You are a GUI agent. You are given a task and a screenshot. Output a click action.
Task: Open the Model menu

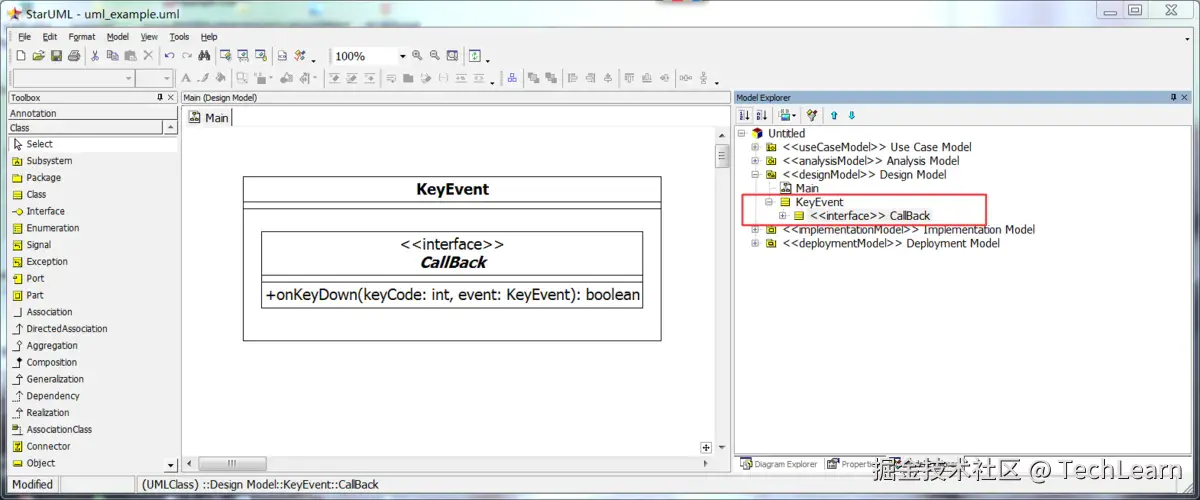[118, 37]
